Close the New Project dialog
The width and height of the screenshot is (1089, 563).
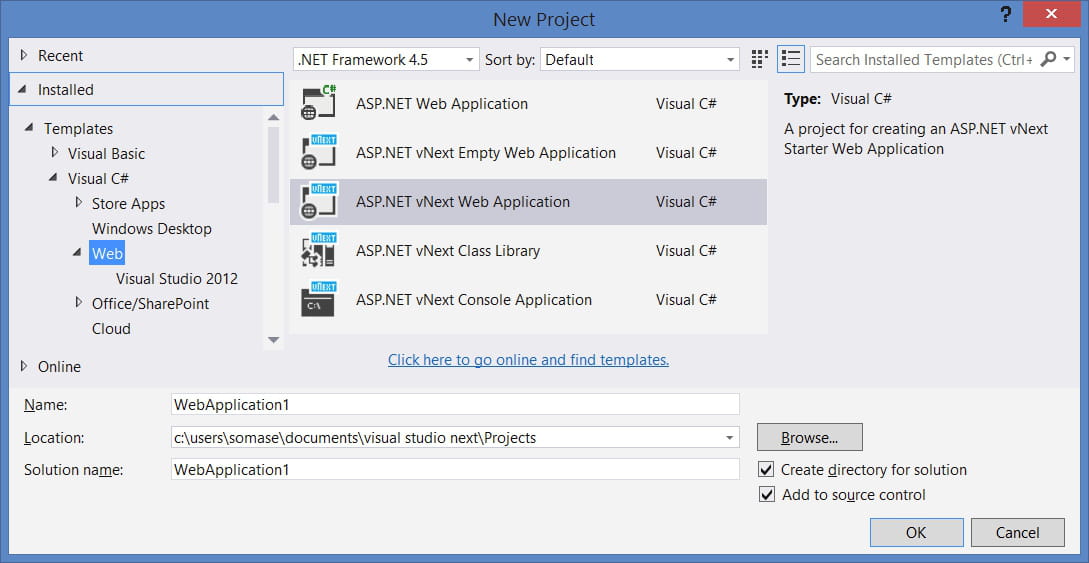point(1051,15)
